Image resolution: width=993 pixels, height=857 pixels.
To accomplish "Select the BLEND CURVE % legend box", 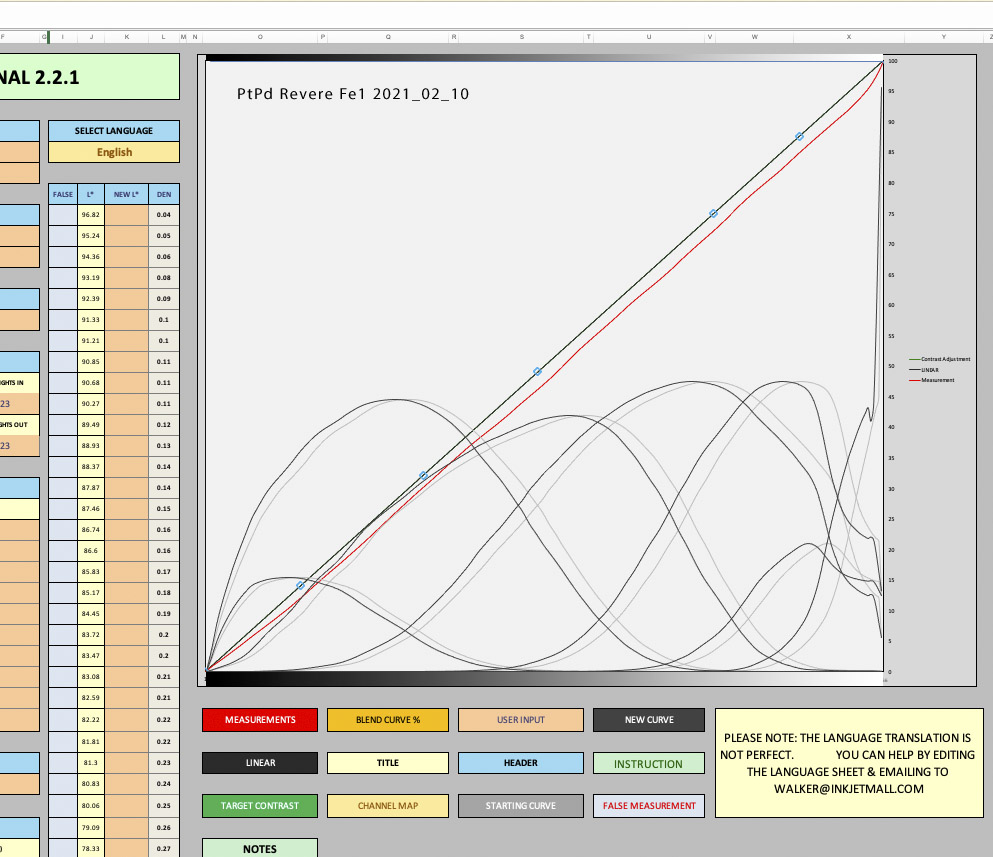I will pos(388,720).
